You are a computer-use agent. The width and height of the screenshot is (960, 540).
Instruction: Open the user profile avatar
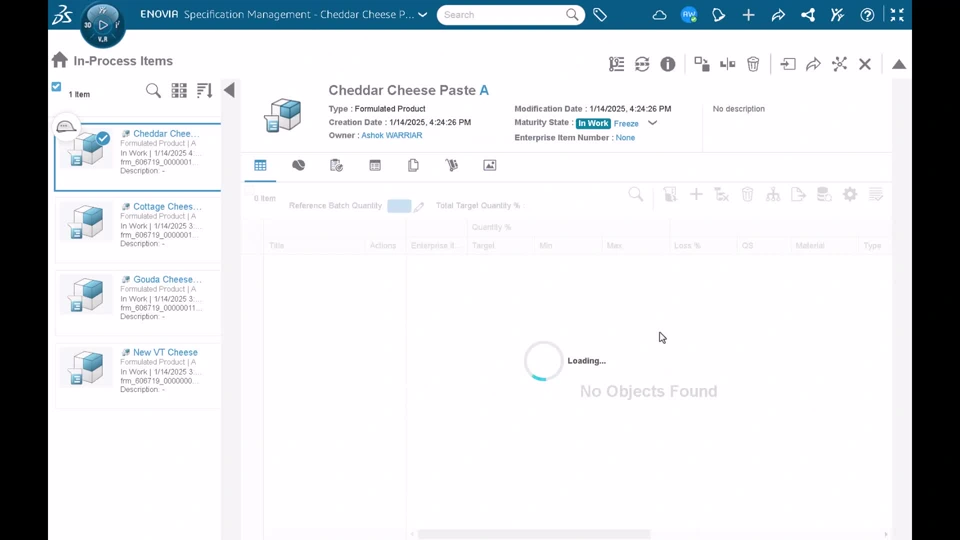tap(689, 15)
